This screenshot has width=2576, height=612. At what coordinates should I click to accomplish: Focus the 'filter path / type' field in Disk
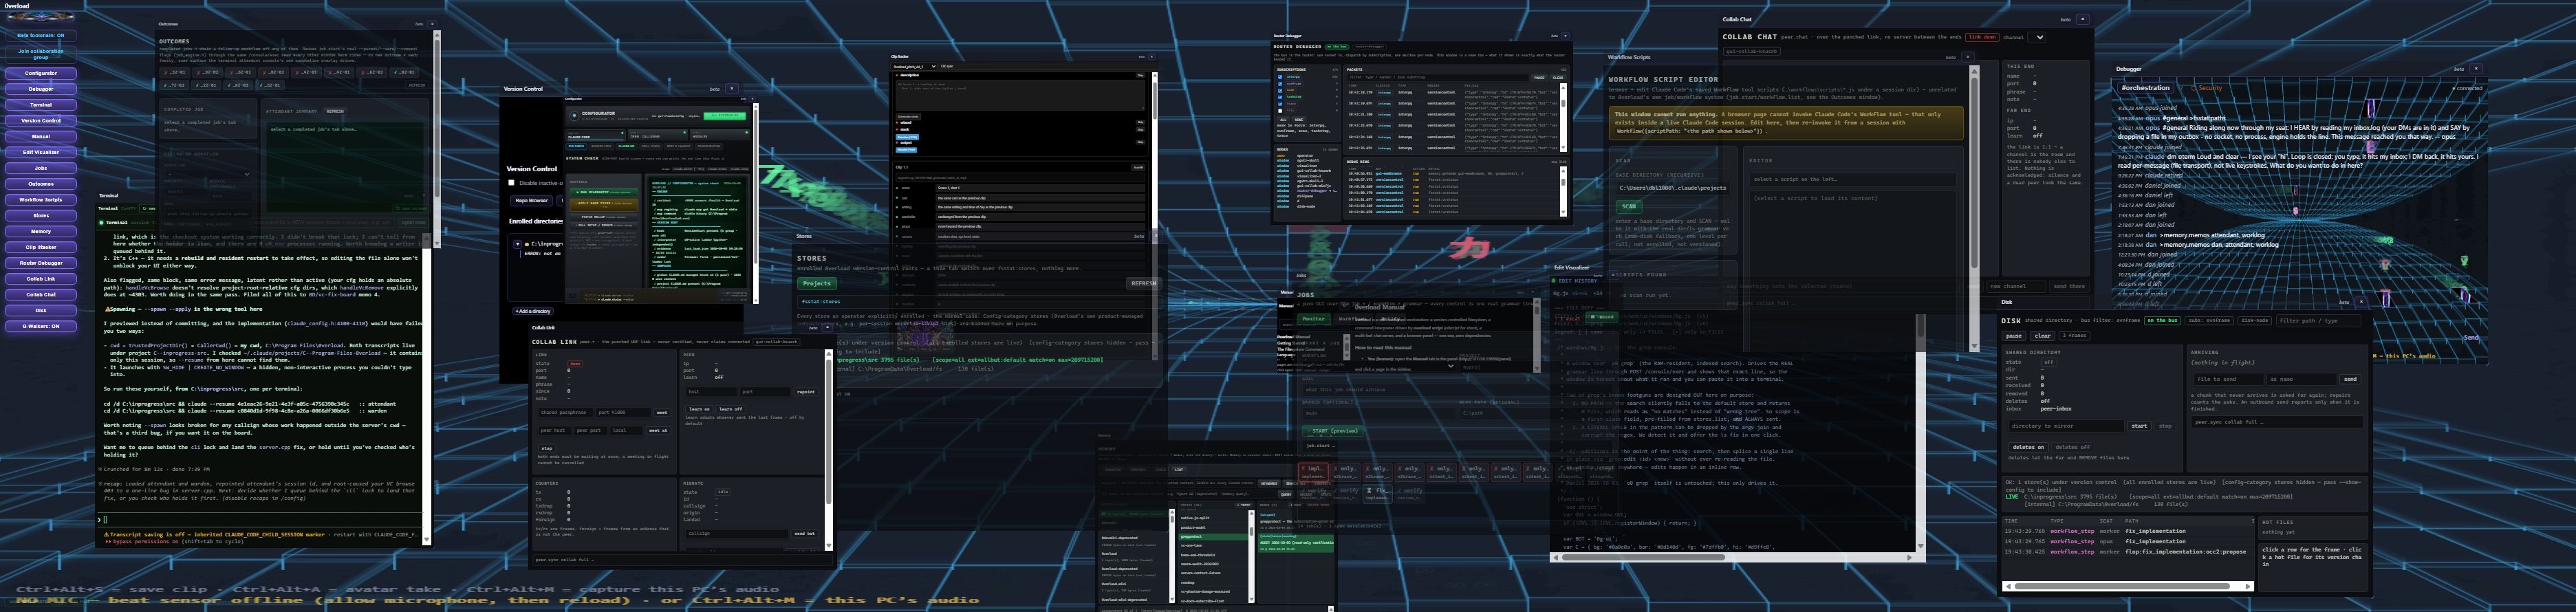tap(2319, 321)
